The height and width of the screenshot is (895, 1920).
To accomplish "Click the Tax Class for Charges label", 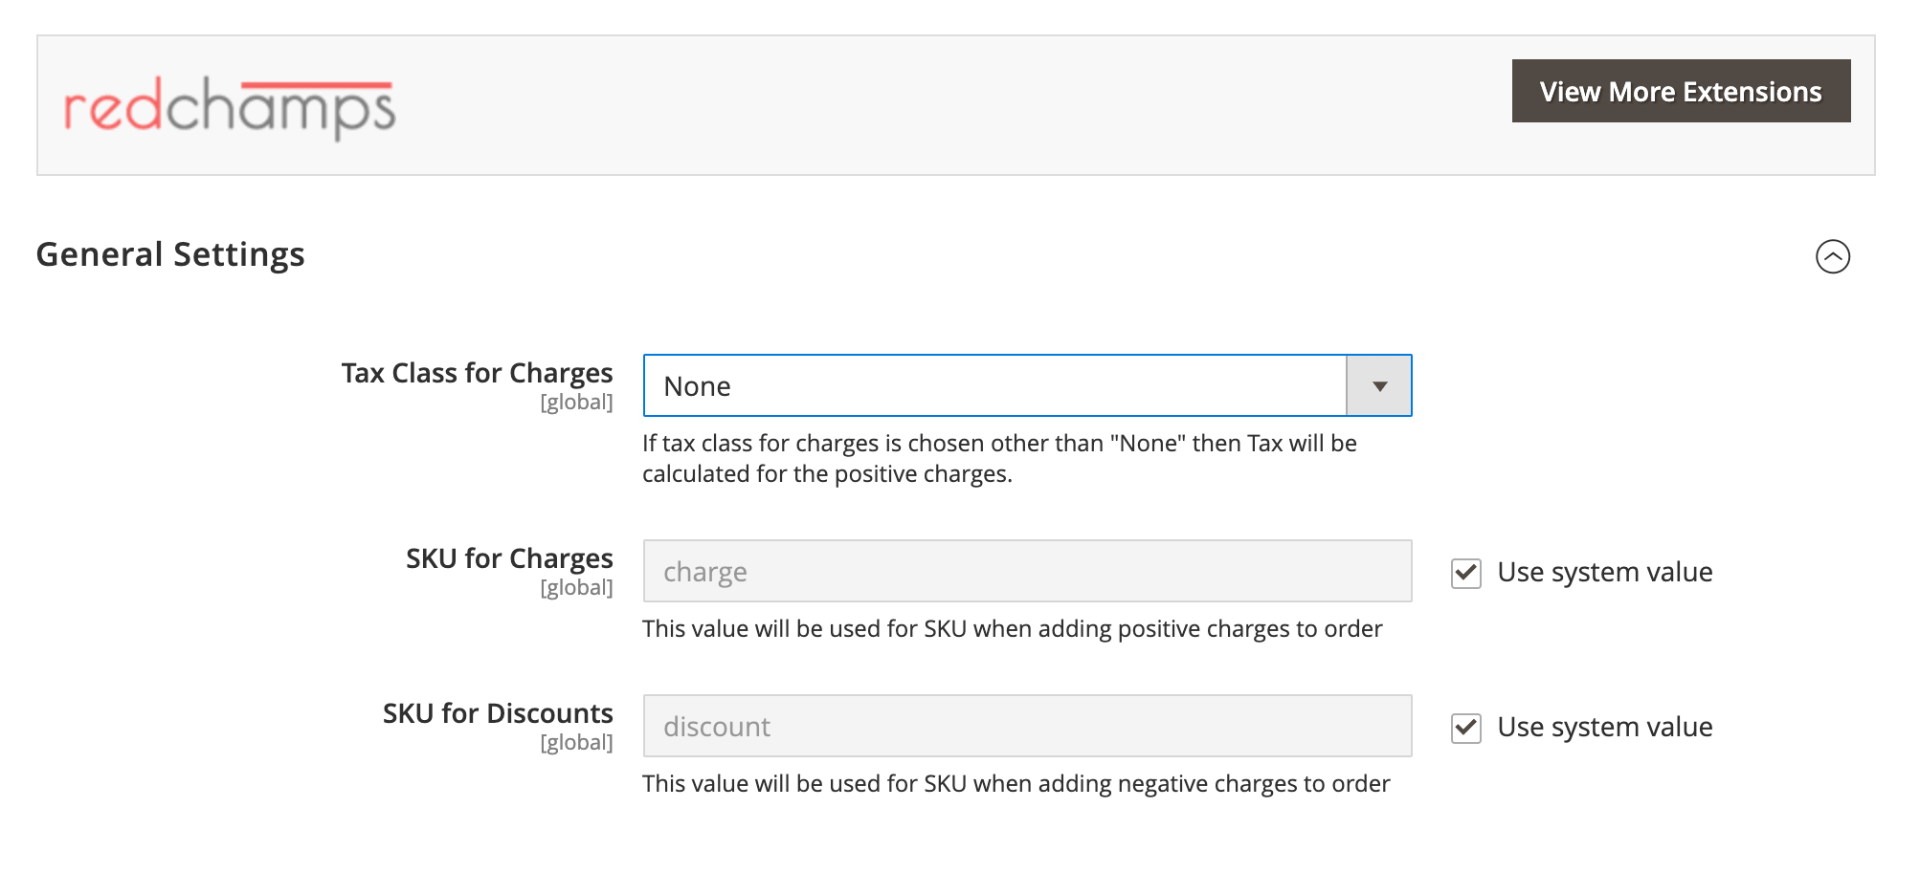I will pyautogui.click(x=477, y=373).
